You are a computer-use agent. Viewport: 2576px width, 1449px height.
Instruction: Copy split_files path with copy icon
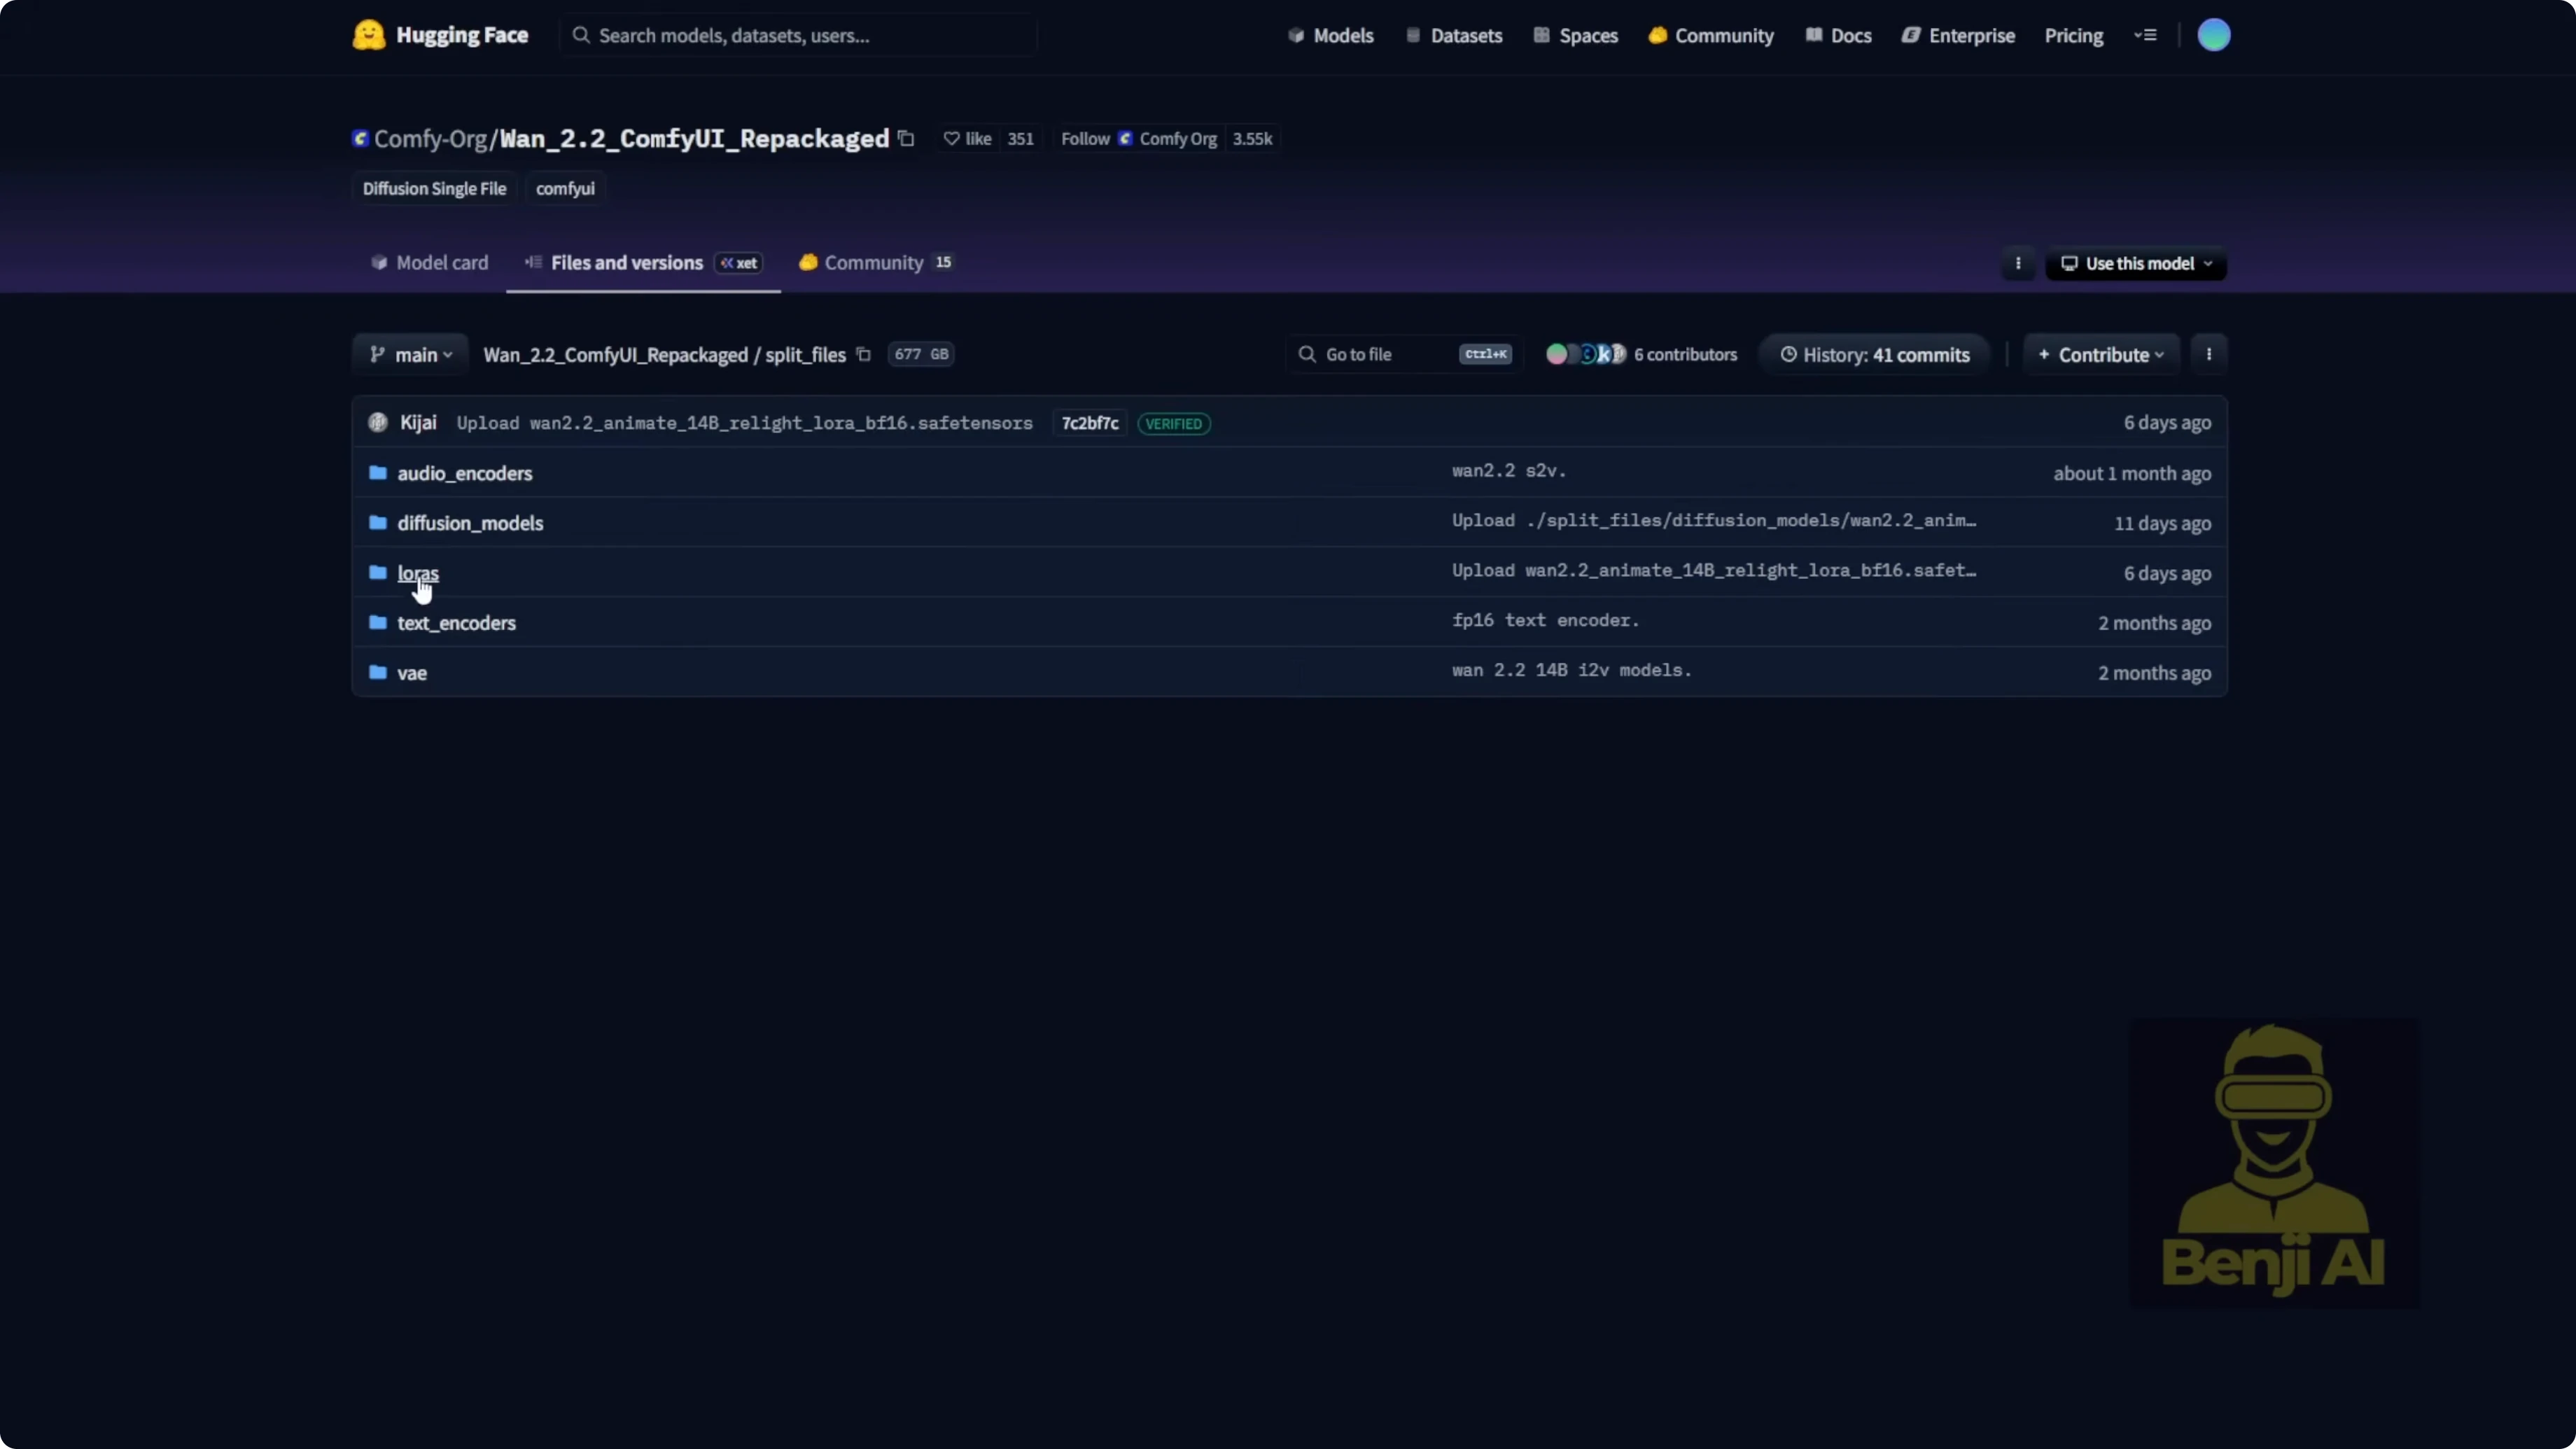pyautogui.click(x=864, y=354)
